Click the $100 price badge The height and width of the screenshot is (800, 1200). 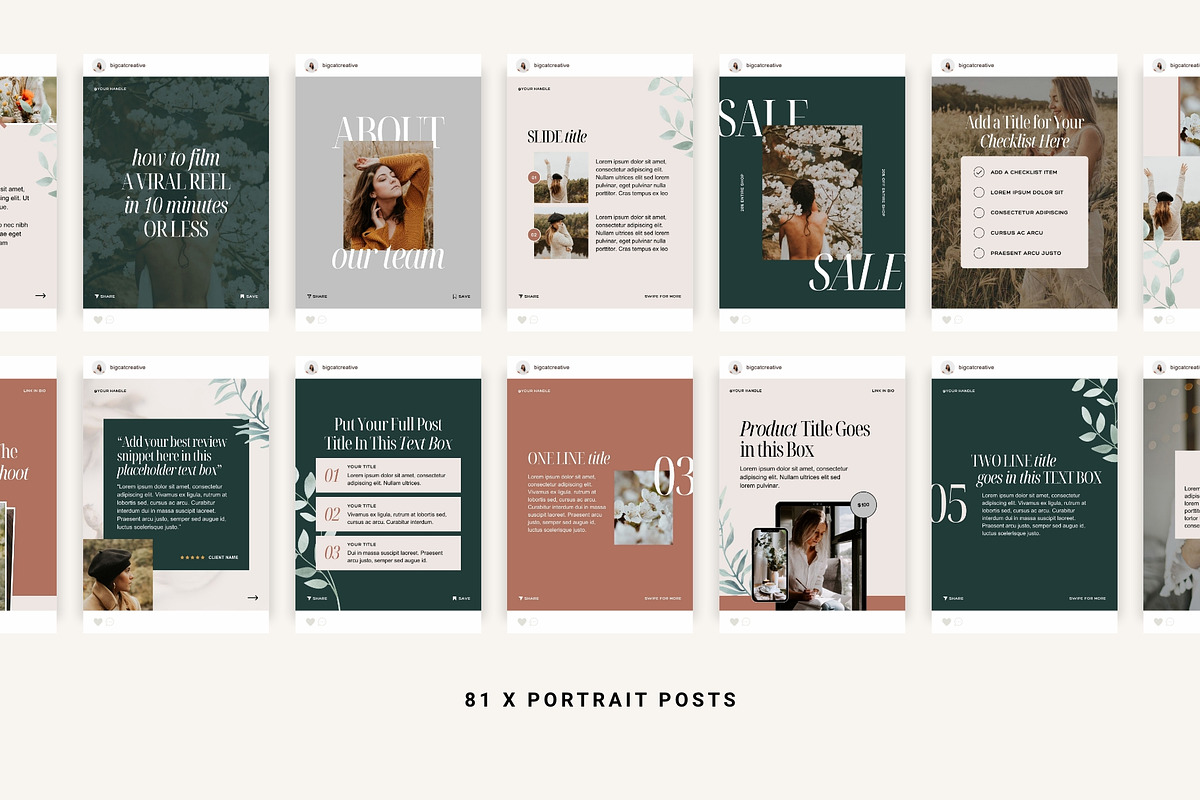click(x=863, y=505)
